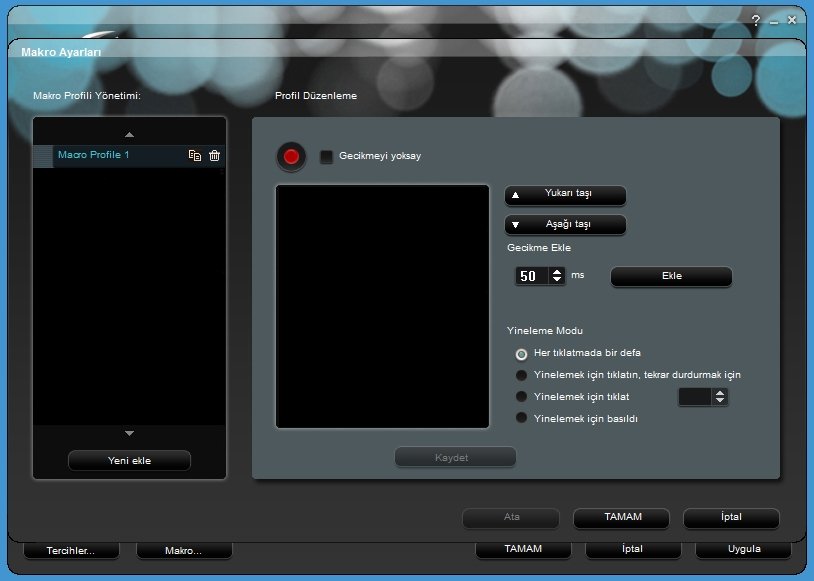Confirm with TAMAM in Makro Ayarları dialog
Image resolution: width=814 pixels, height=581 pixels.
pos(621,518)
